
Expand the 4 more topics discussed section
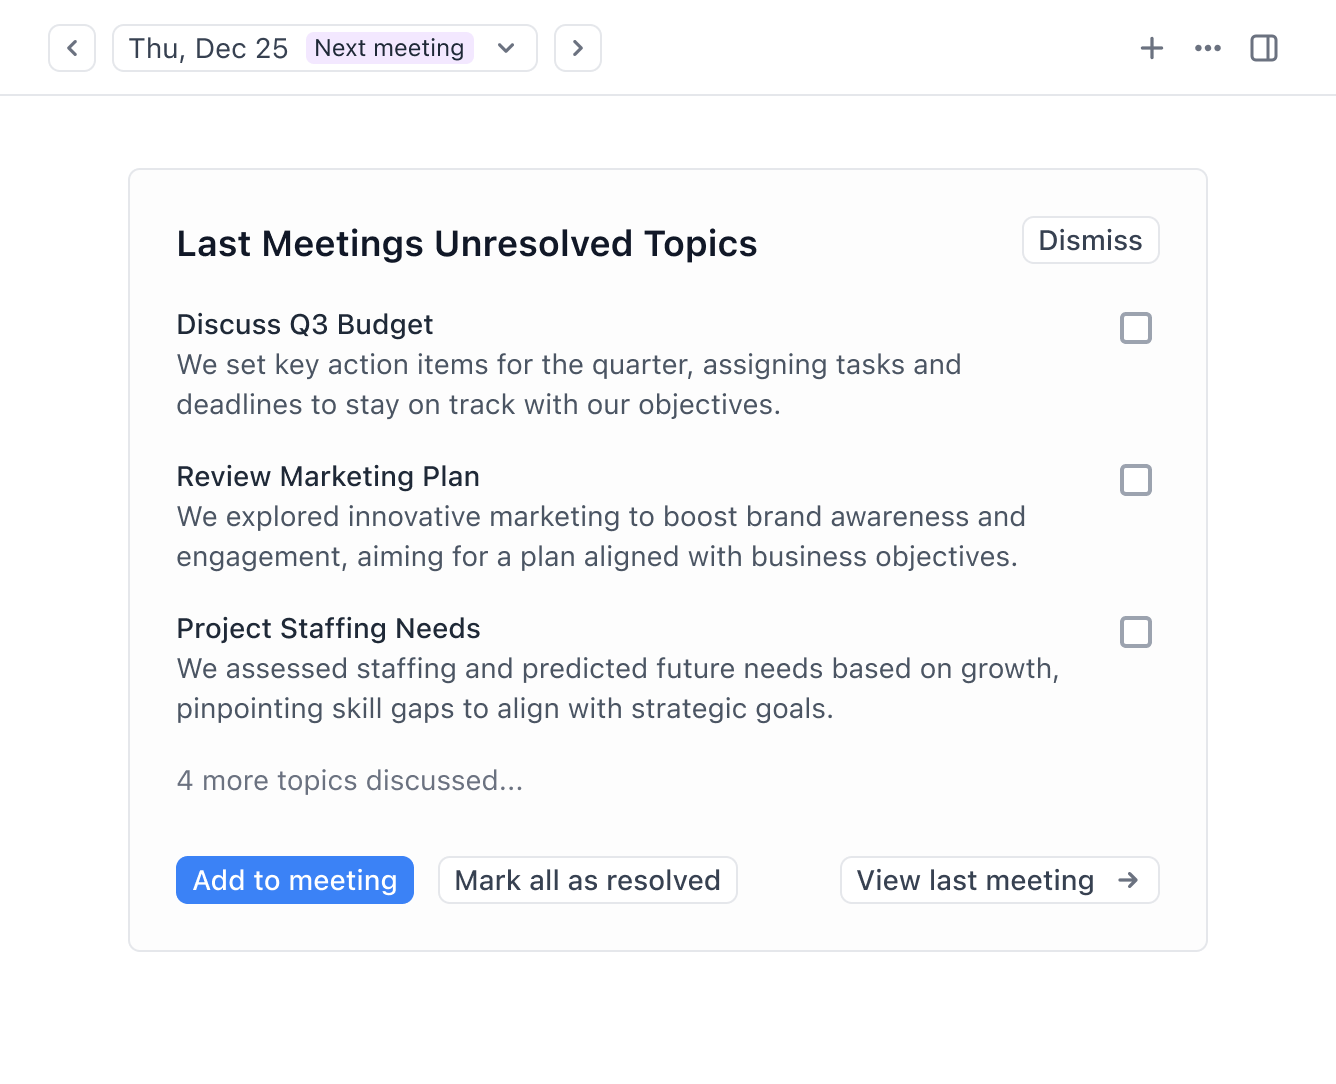(349, 780)
